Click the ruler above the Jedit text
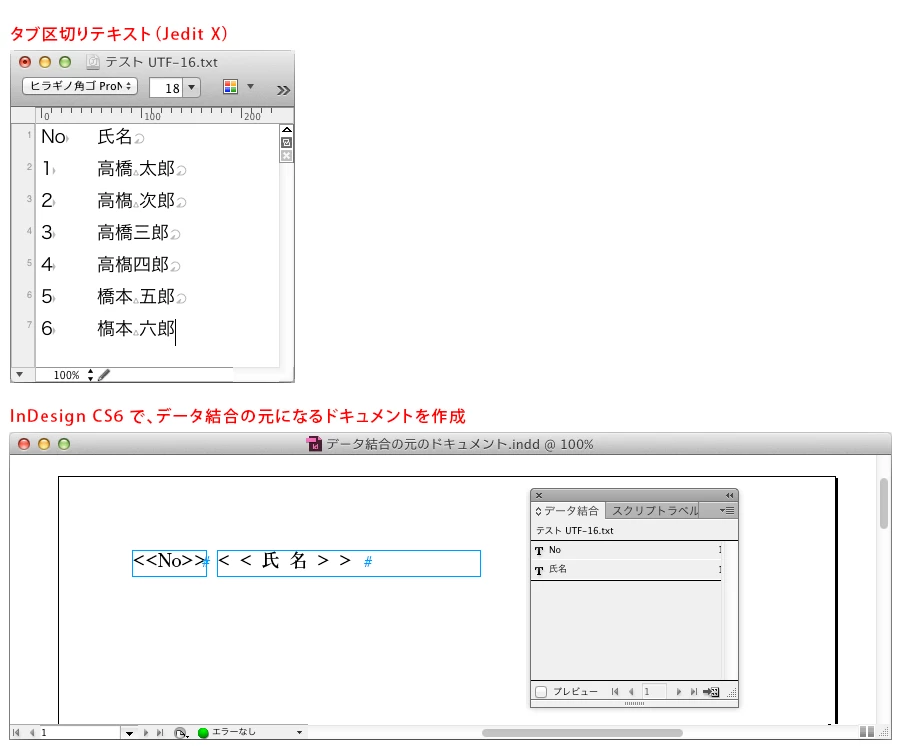900x752 pixels. point(157,115)
